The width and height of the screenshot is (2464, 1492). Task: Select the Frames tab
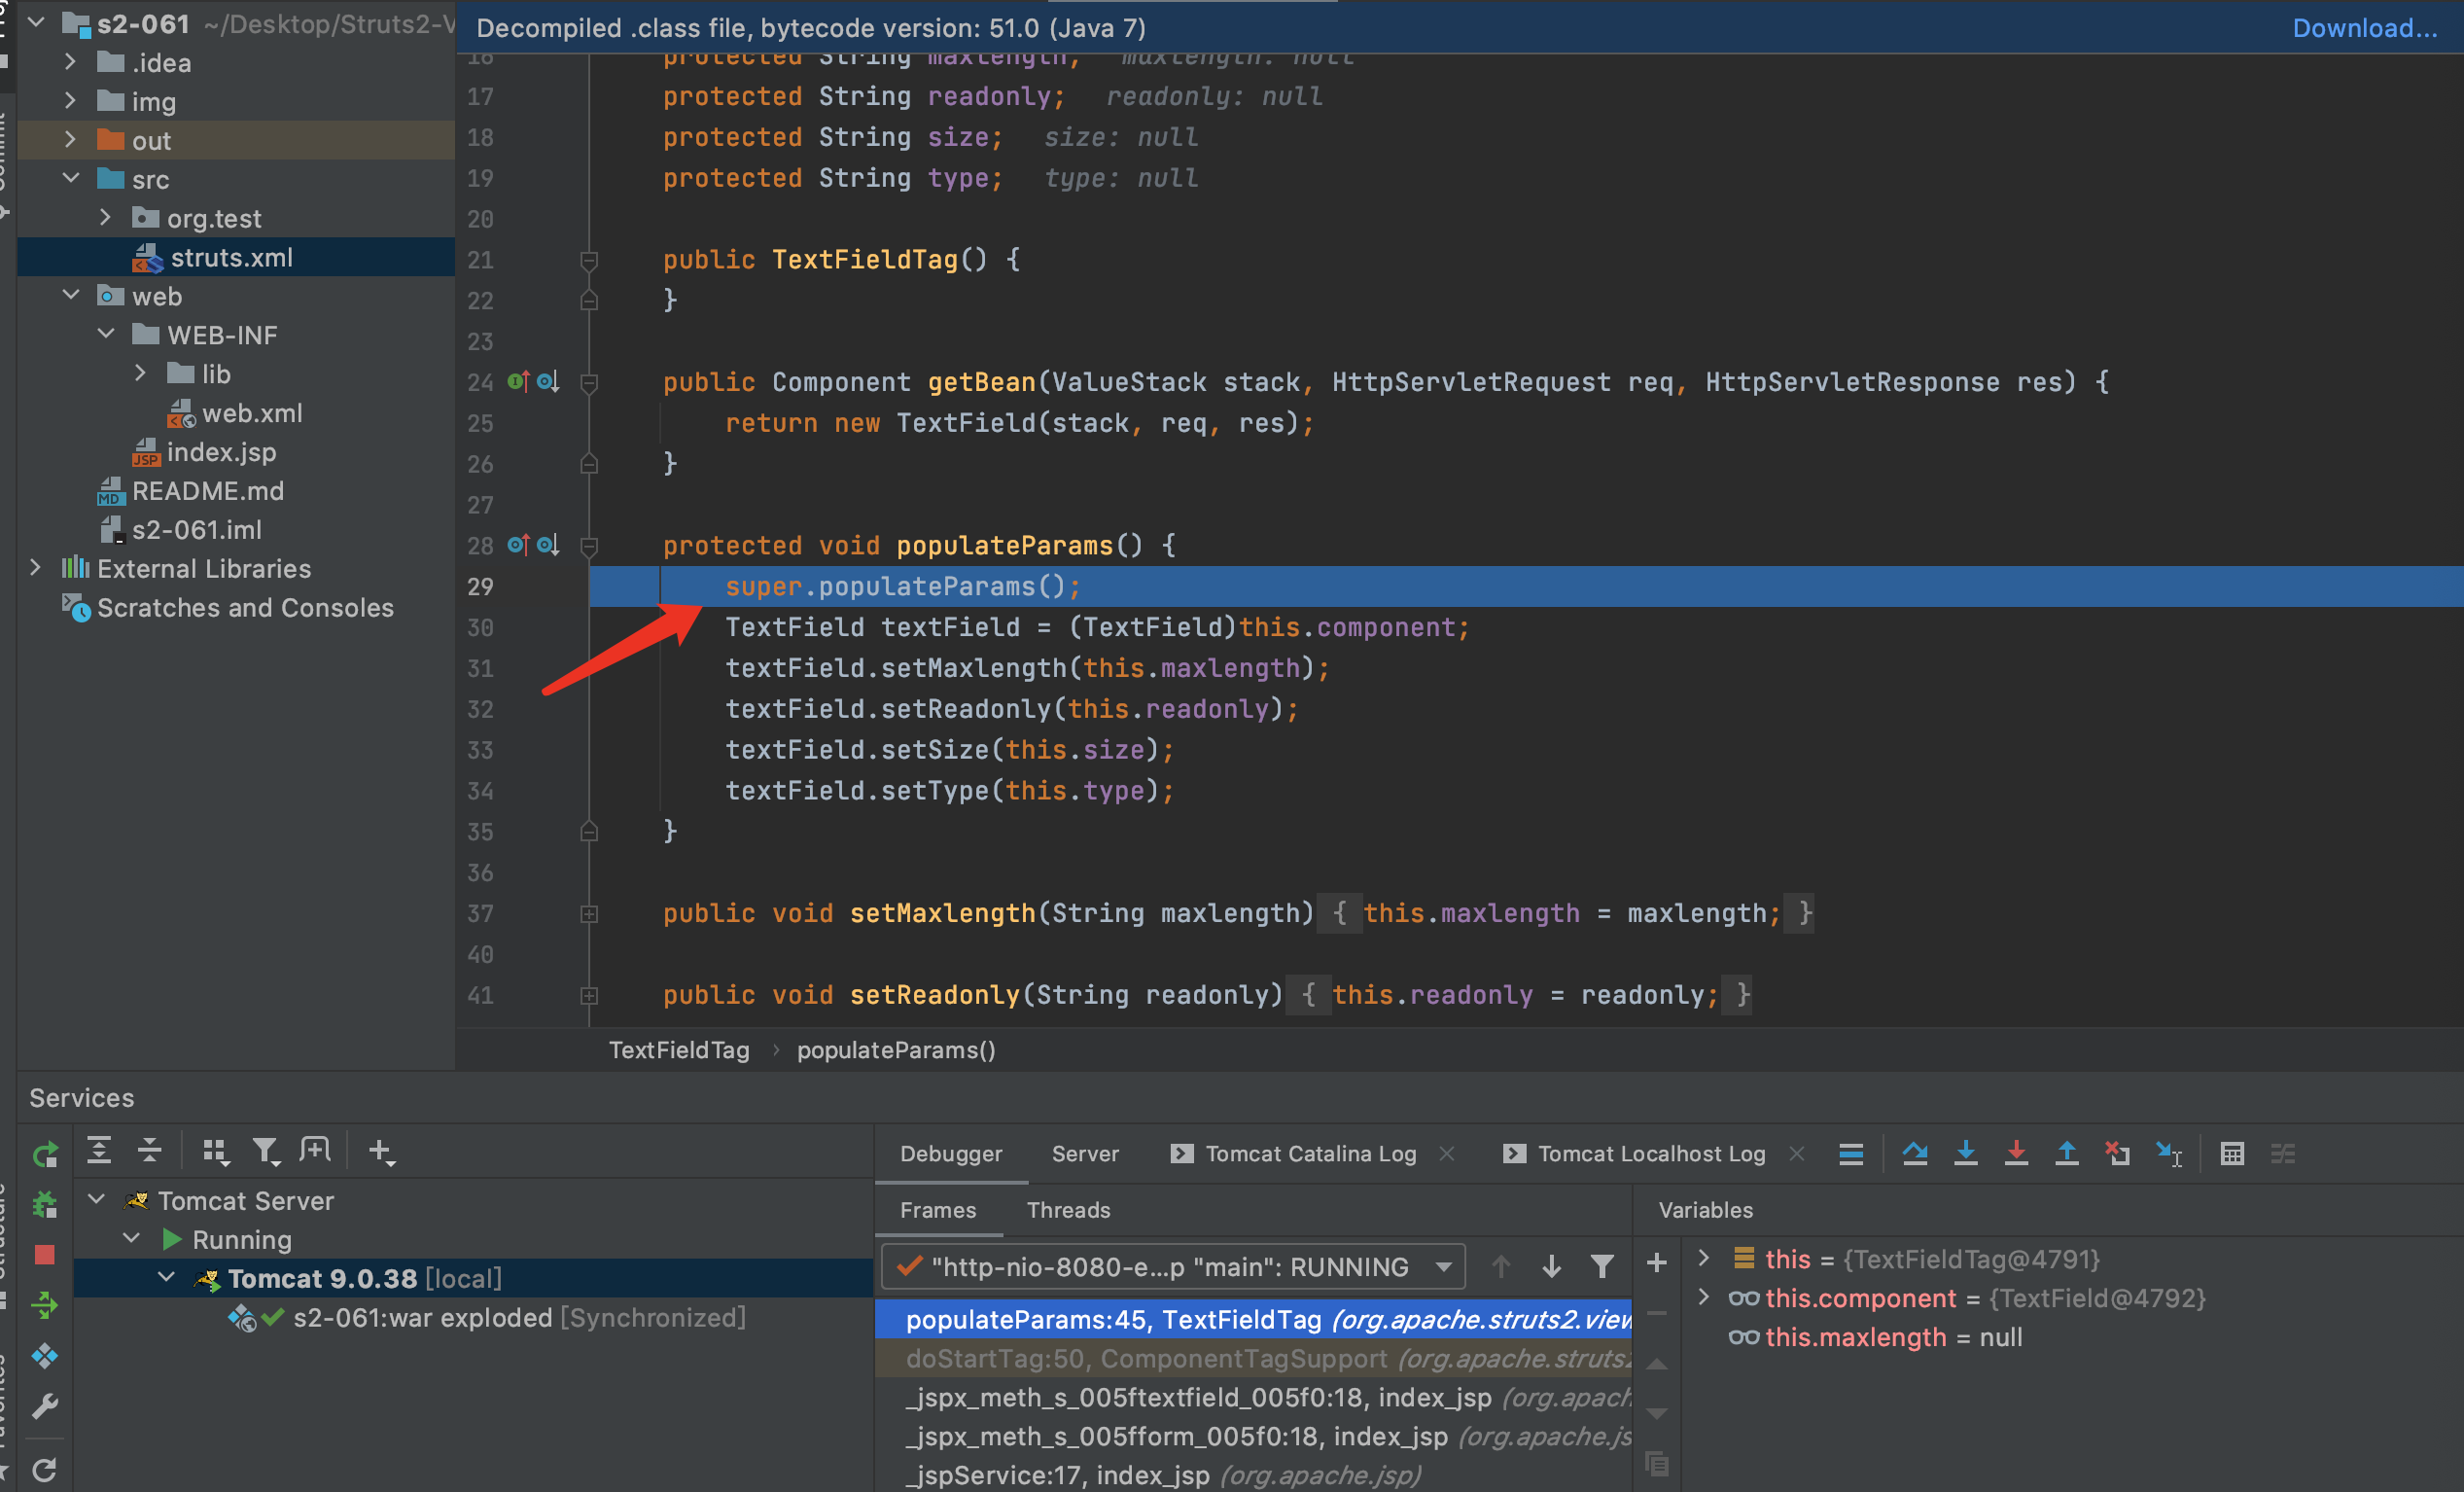coord(938,1210)
